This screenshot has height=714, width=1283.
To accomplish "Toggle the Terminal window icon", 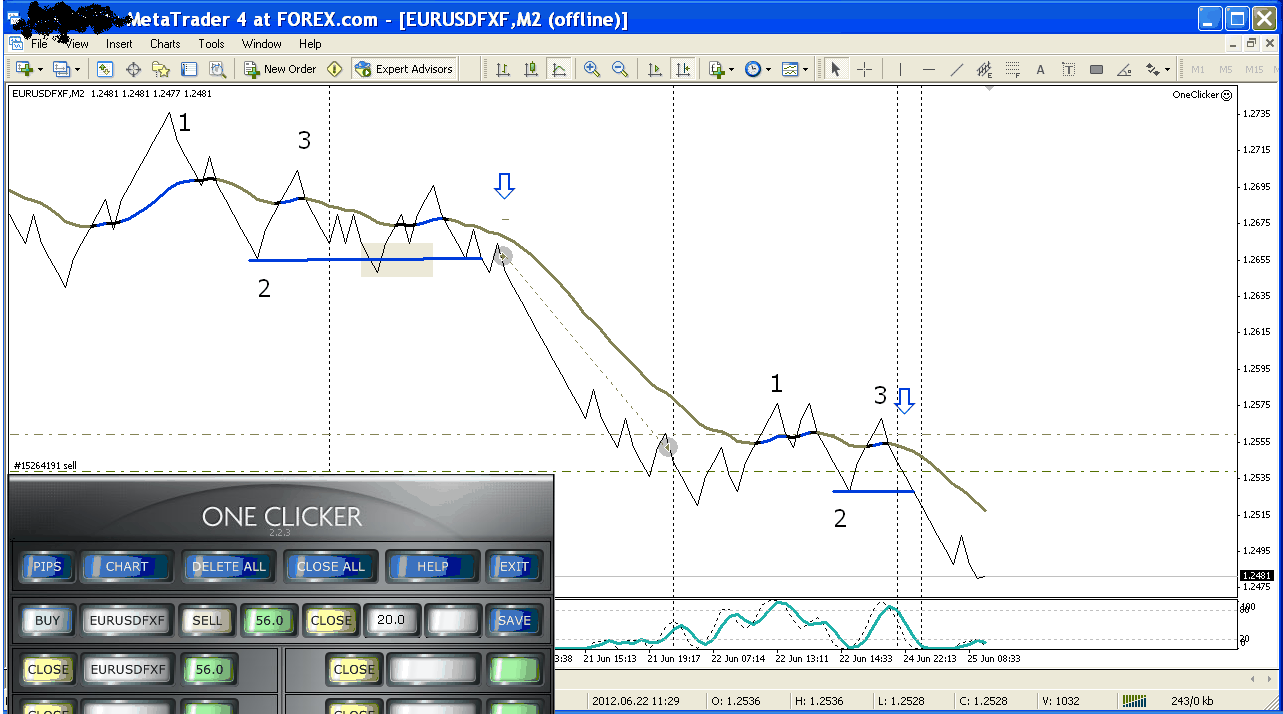I will tap(189, 69).
